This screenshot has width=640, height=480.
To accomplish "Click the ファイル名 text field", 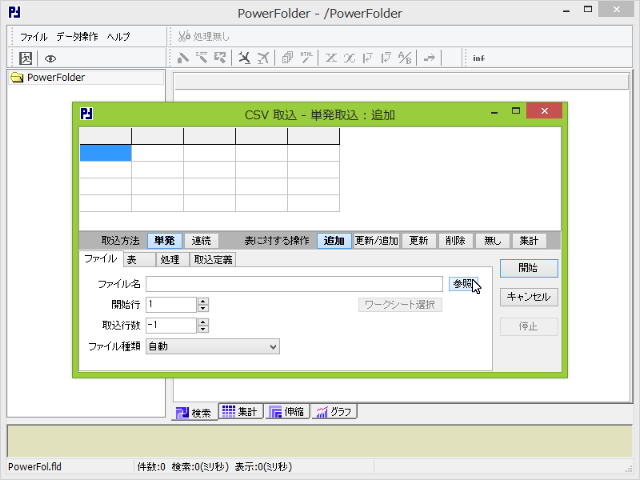I will coord(294,284).
